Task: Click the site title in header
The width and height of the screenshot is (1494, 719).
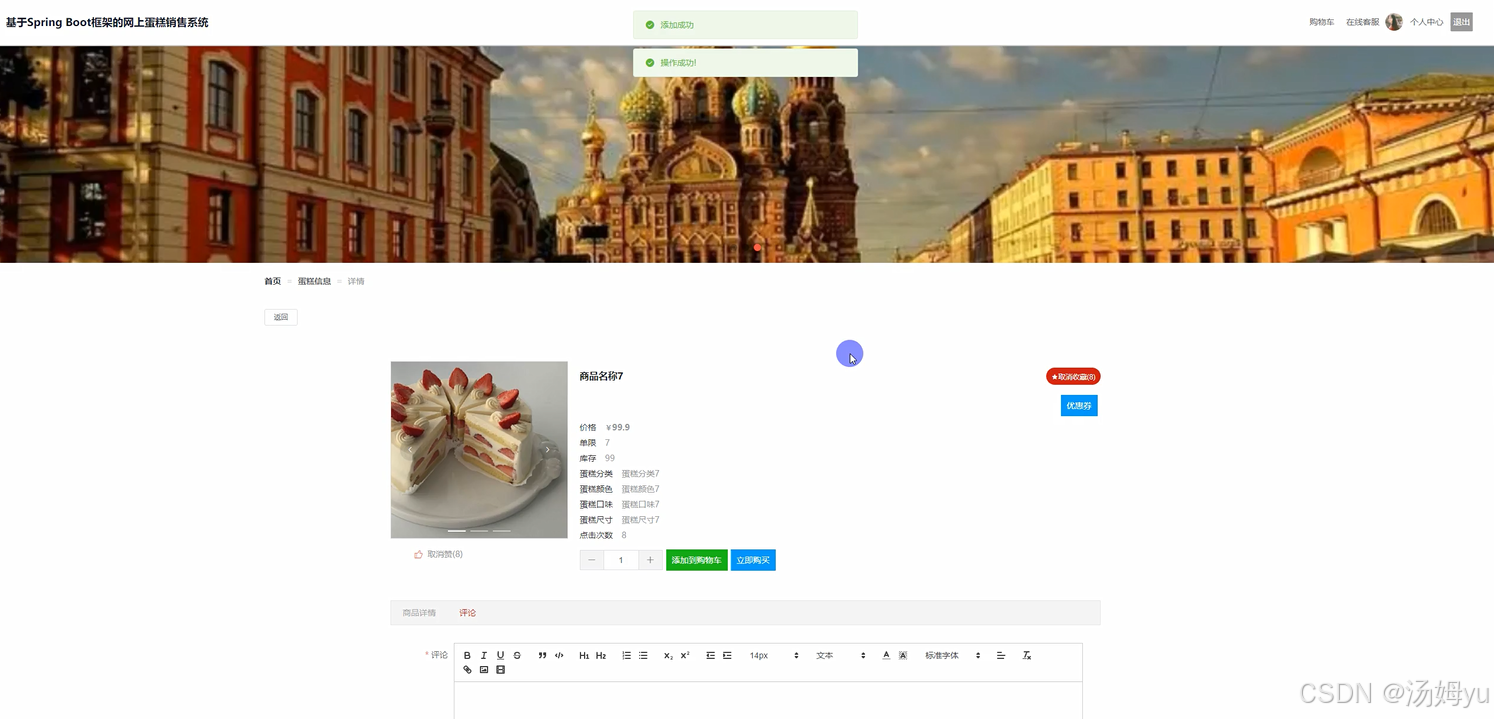Action: pyautogui.click(x=107, y=22)
